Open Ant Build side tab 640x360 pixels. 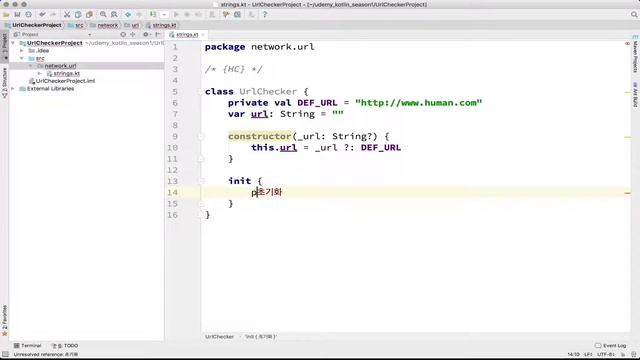coord(635,94)
